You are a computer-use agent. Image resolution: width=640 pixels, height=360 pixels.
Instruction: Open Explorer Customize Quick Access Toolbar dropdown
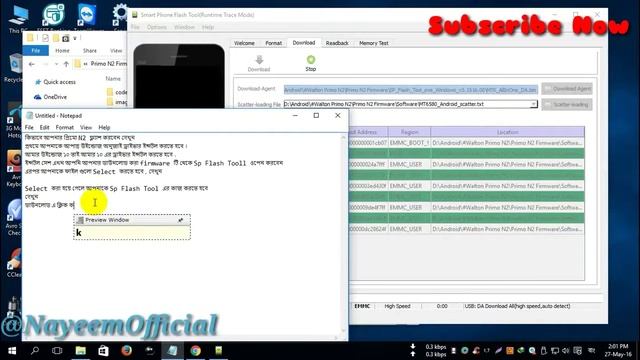coord(75,38)
